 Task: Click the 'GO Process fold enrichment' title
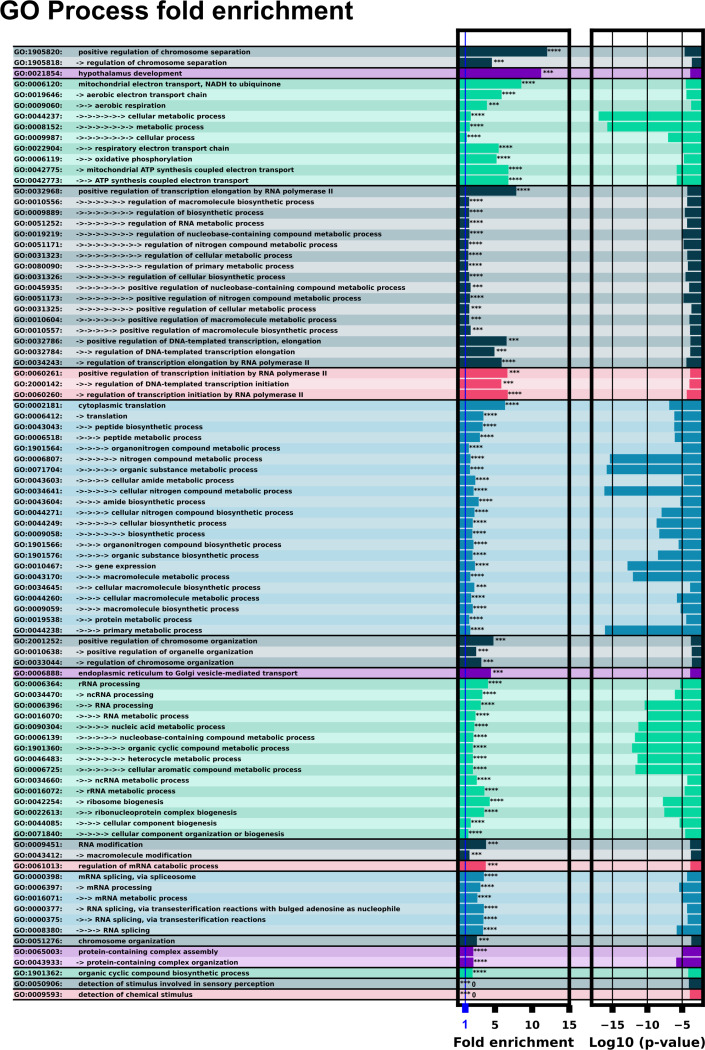coord(176,11)
